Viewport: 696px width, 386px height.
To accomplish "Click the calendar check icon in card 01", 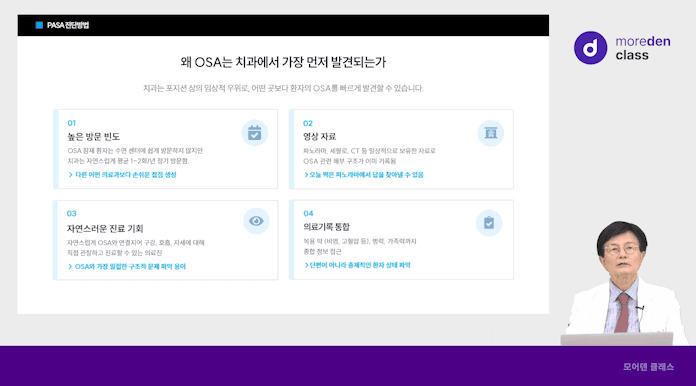I will click(x=255, y=133).
